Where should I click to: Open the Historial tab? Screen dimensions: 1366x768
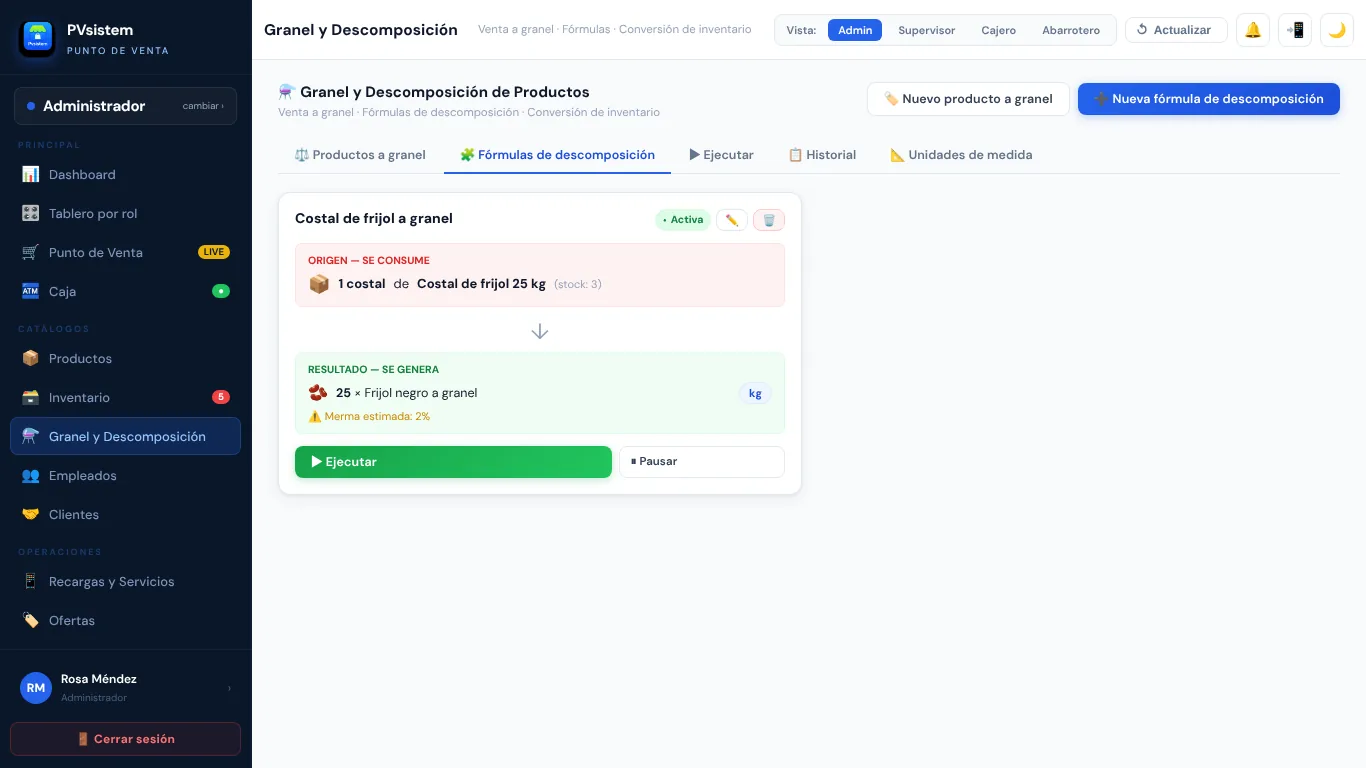822,155
